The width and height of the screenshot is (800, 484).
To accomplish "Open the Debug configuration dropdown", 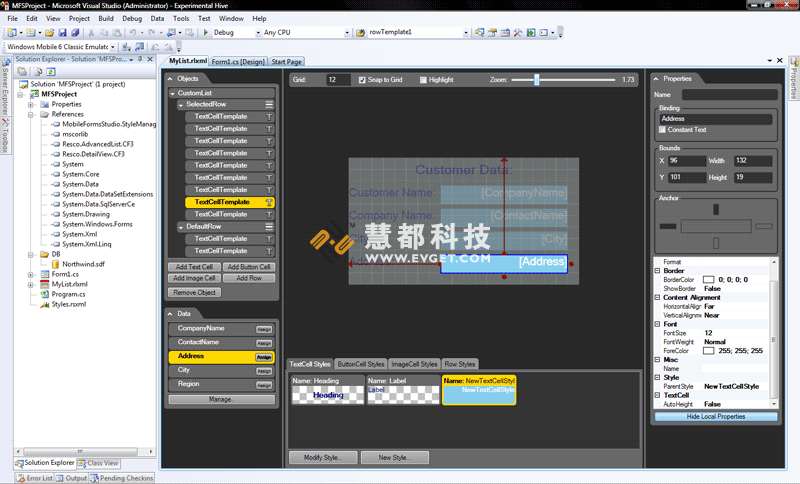I will click(x=234, y=33).
